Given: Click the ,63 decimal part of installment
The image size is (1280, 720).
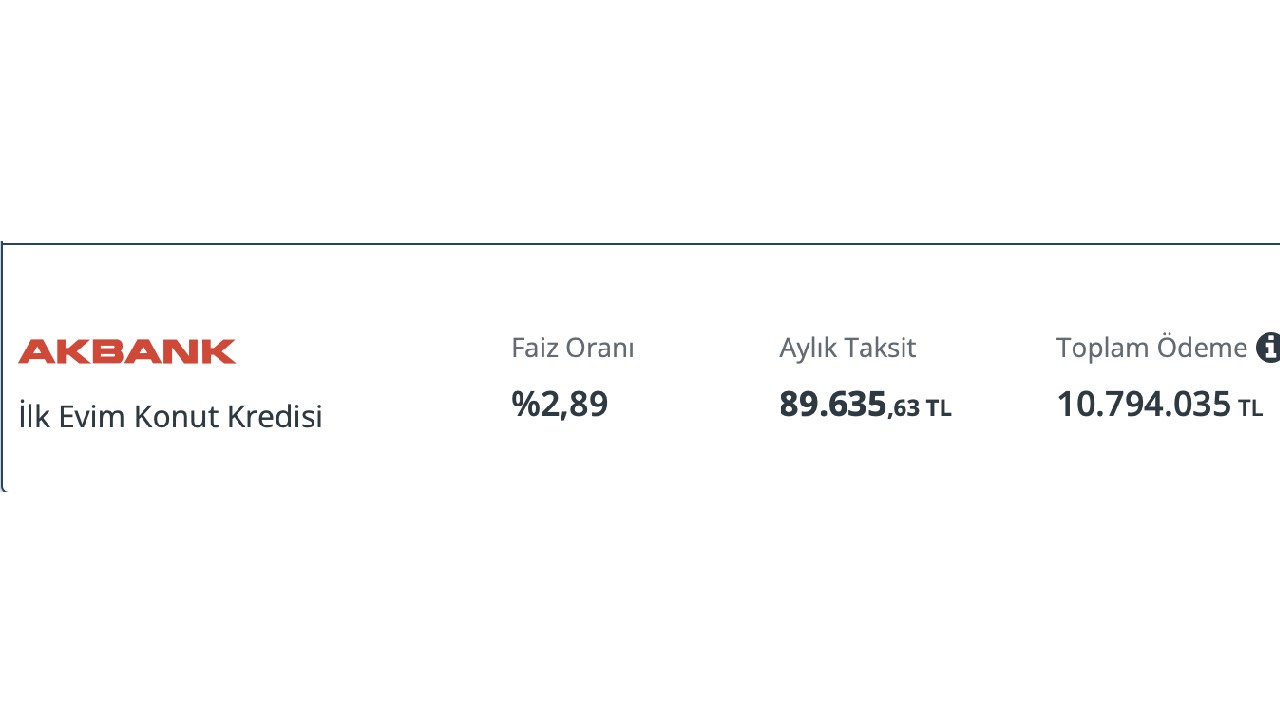Looking at the screenshot, I should [x=903, y=408].
